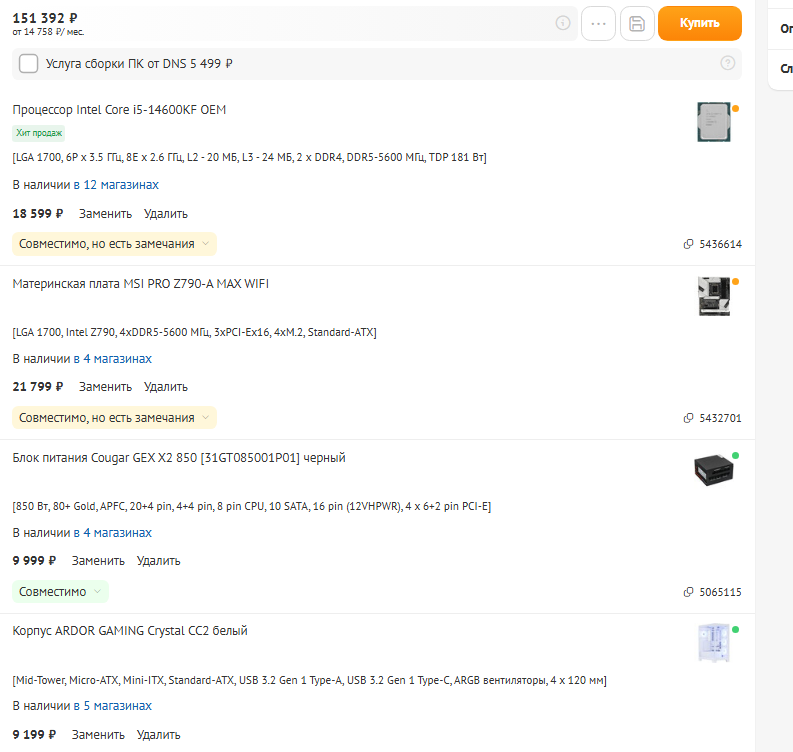Viewport: 793px width, 752px height.
Task: Click the motherboard price 21 799 ₽
Action: click(38, 387)
